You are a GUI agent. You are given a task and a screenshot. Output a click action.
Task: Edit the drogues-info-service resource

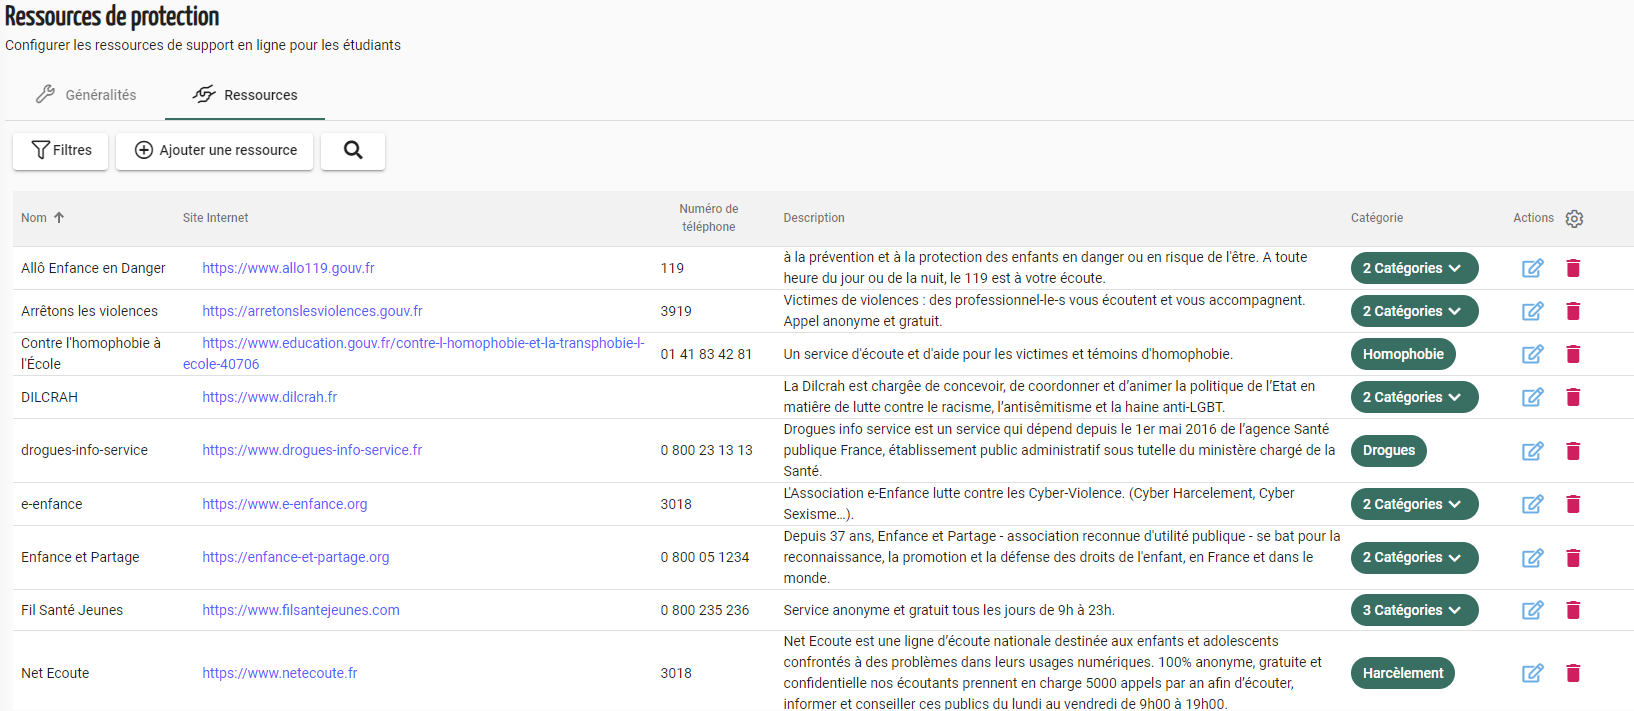coord(1532,451)
